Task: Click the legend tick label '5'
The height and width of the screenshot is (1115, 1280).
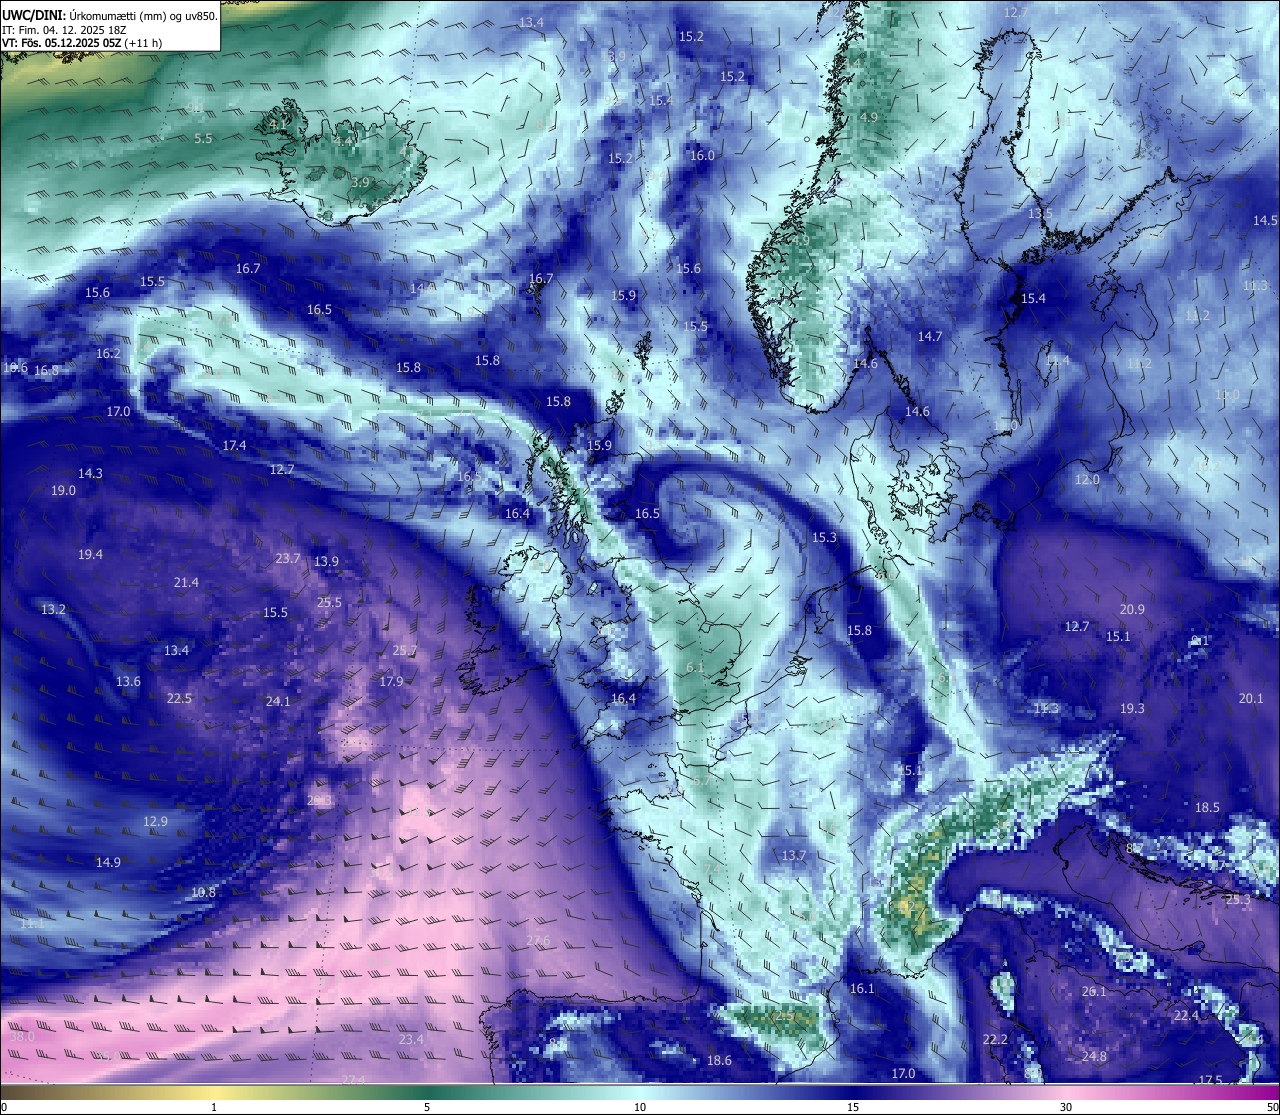Action: [427, 1107]
